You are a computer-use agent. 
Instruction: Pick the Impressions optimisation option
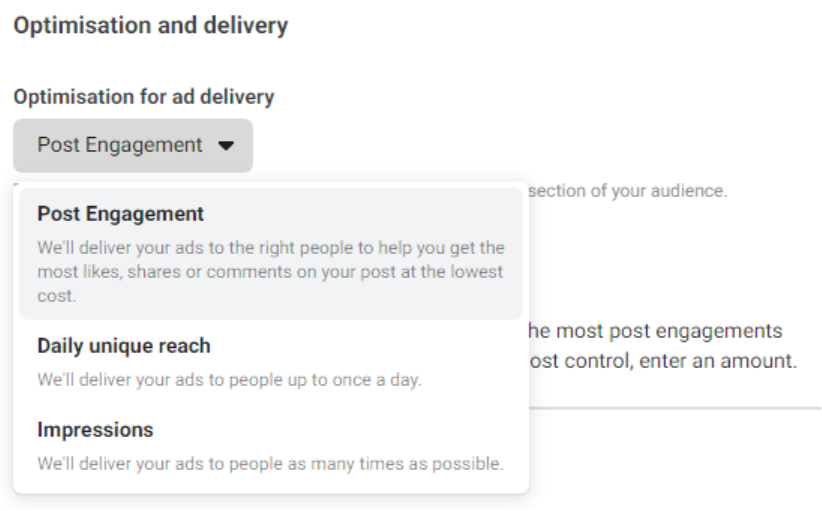[270, 446]
